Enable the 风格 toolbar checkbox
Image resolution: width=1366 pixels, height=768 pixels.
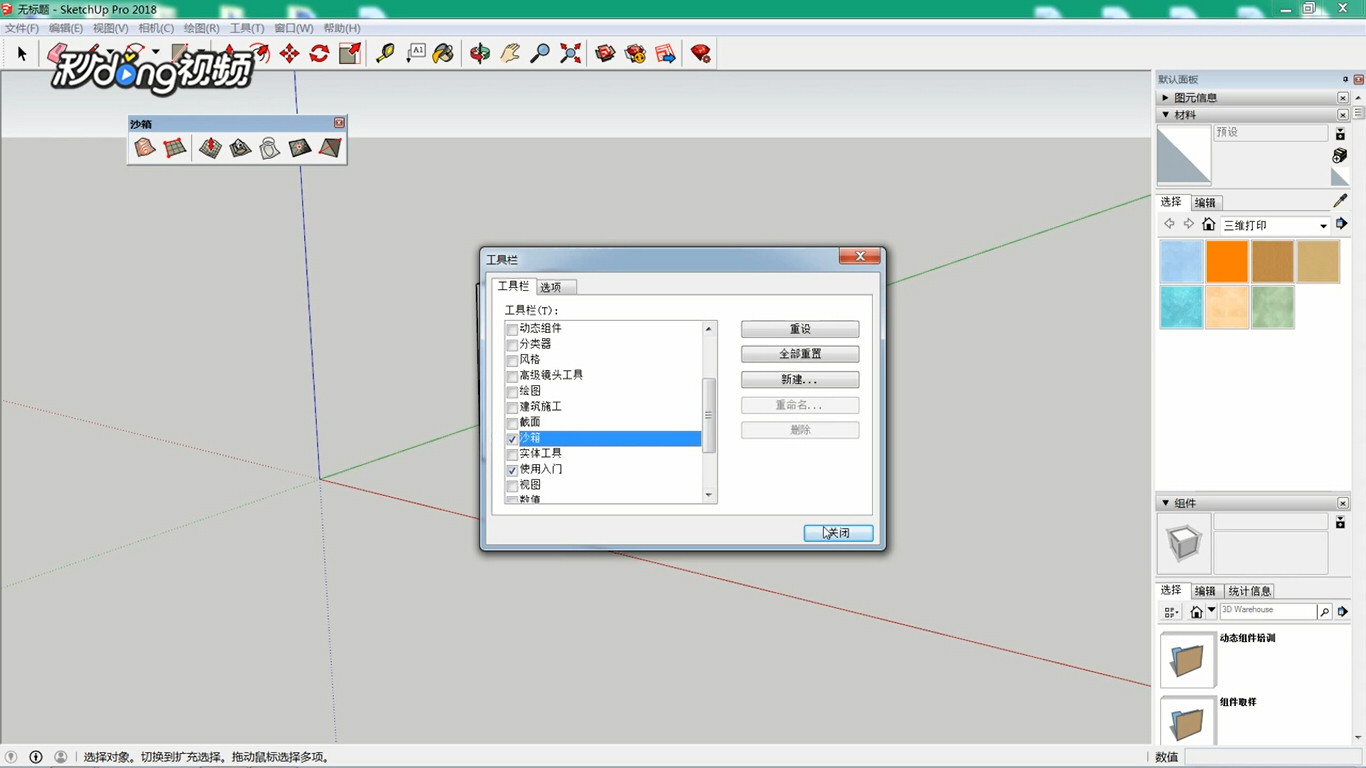point(512,361)
